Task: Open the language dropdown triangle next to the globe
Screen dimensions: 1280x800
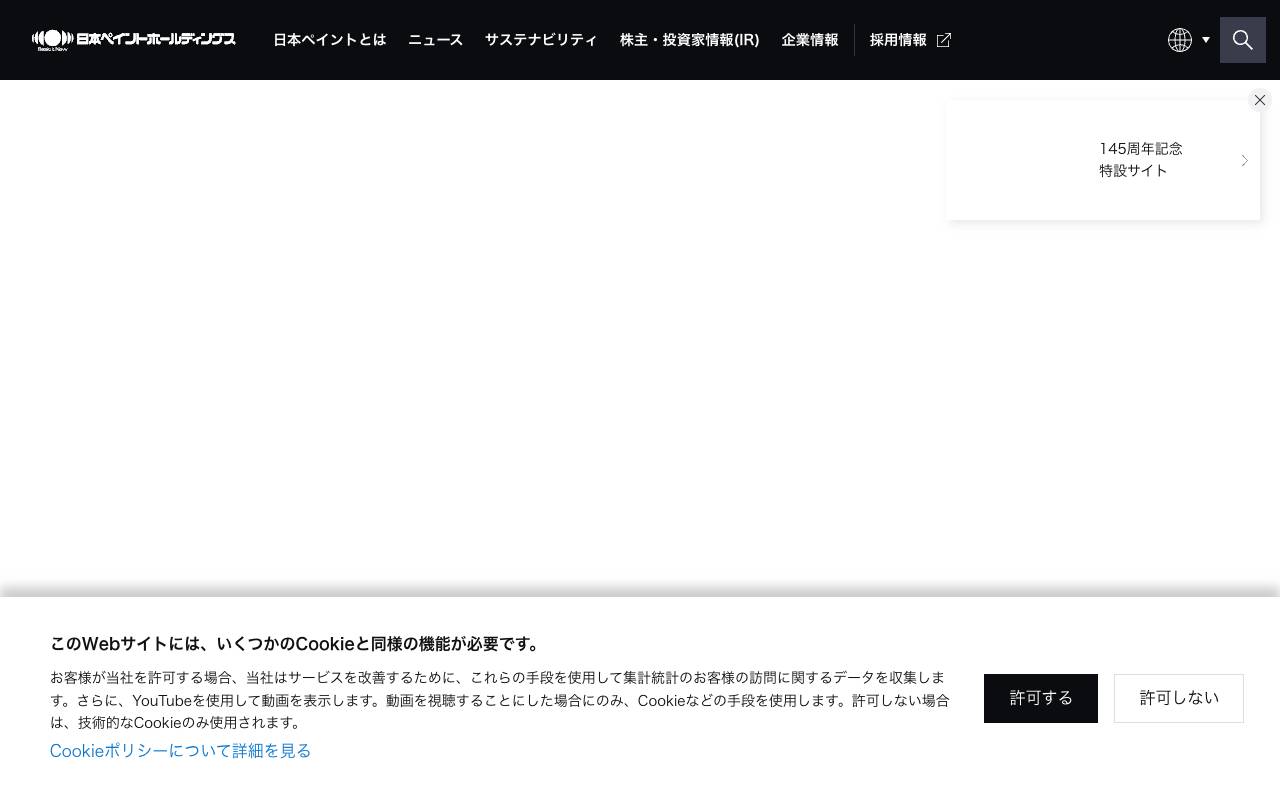Action: point(1206,40)
